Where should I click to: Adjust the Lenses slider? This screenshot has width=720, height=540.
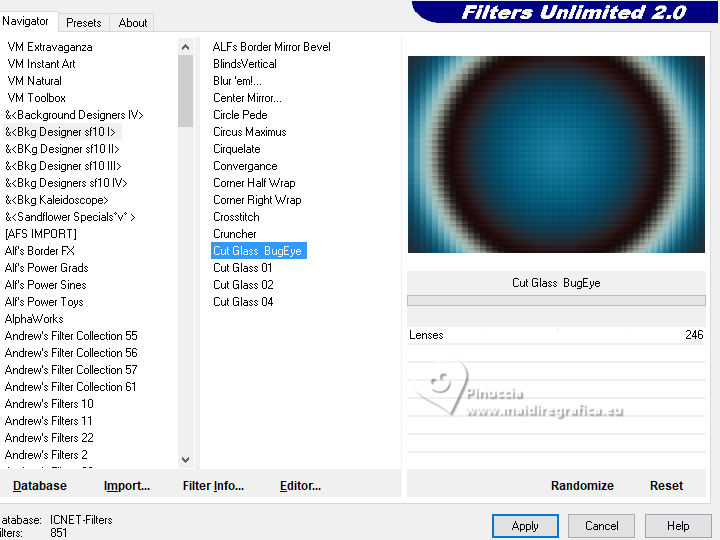[556, 336]
